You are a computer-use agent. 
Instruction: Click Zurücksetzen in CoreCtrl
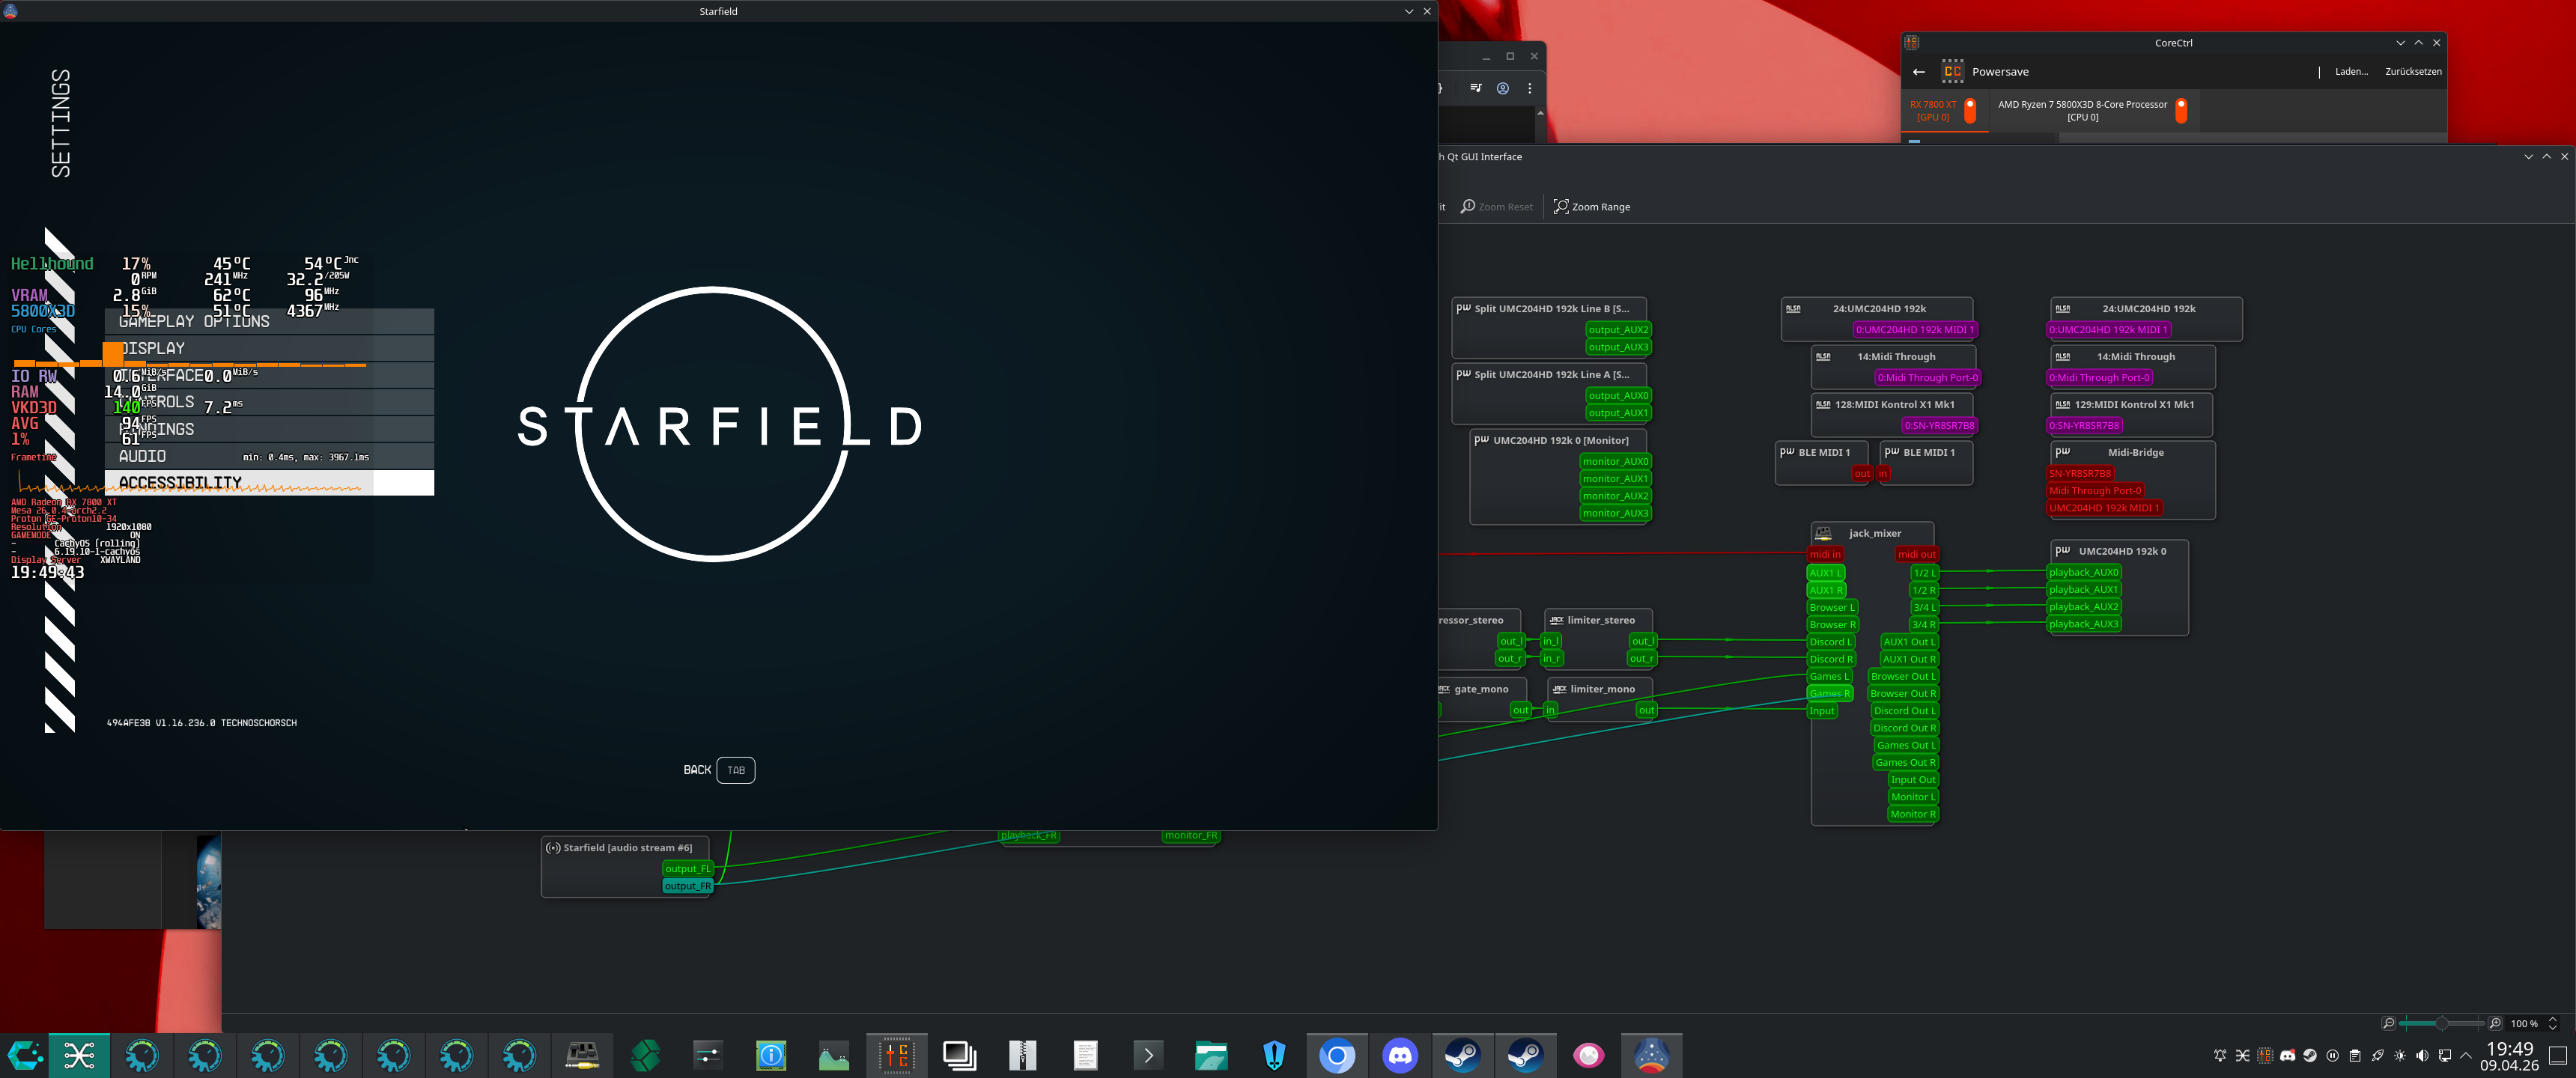(x=2413, y=72)
